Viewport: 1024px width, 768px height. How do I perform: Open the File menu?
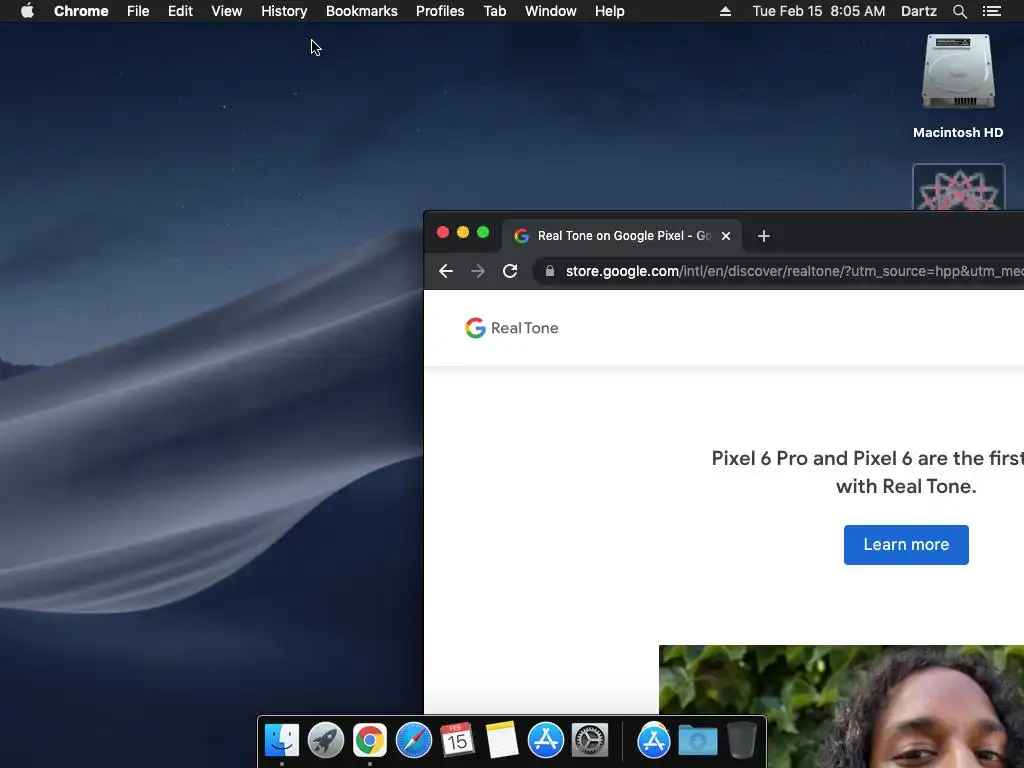click(138, 11)
